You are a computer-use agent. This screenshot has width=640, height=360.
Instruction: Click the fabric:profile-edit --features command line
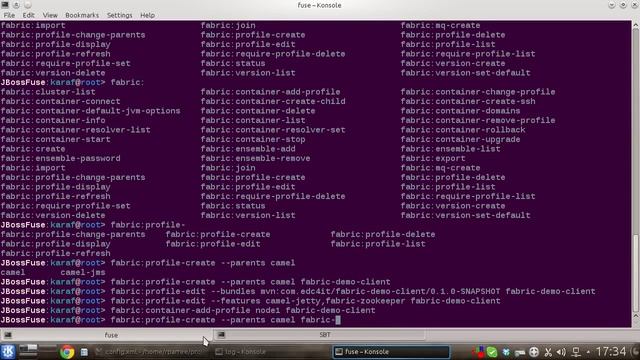point(305,301)
